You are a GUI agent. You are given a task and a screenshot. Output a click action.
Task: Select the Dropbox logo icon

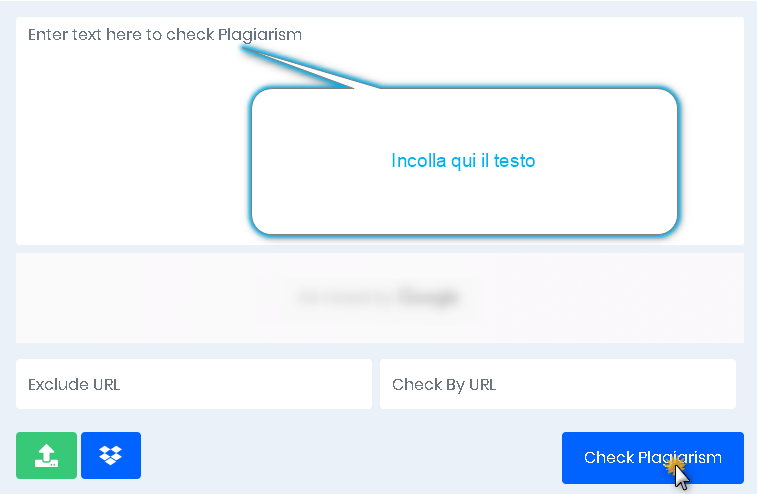pos(111,456)
